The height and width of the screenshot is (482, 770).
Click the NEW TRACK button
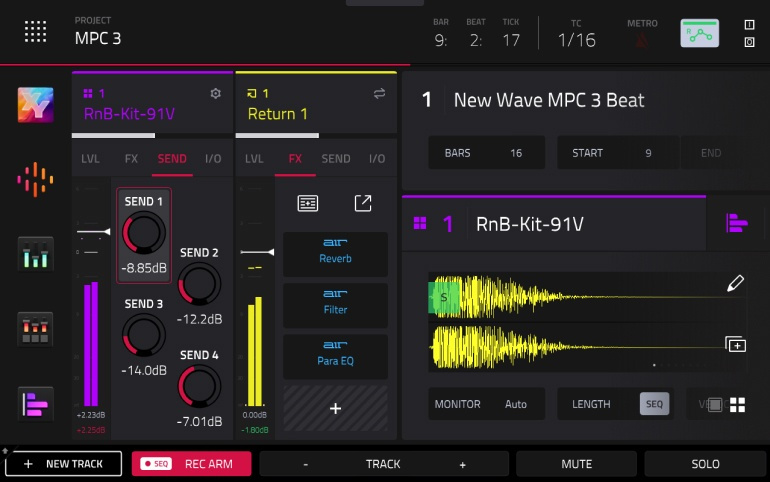tap(64, 464)
